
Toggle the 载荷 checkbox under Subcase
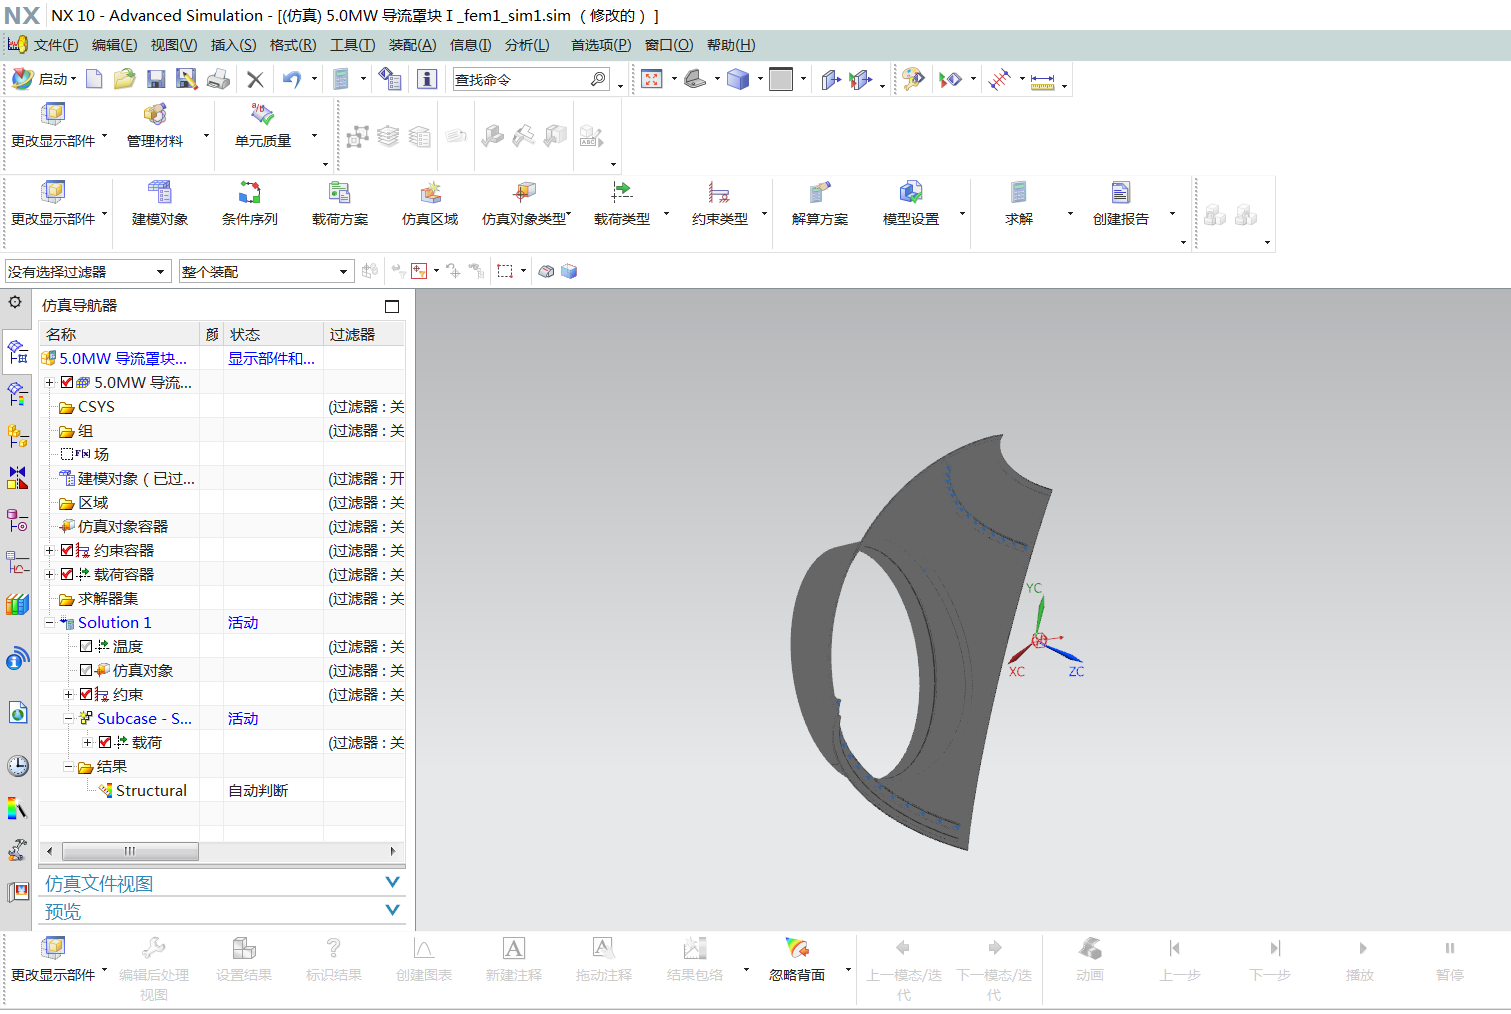(105, 742)
